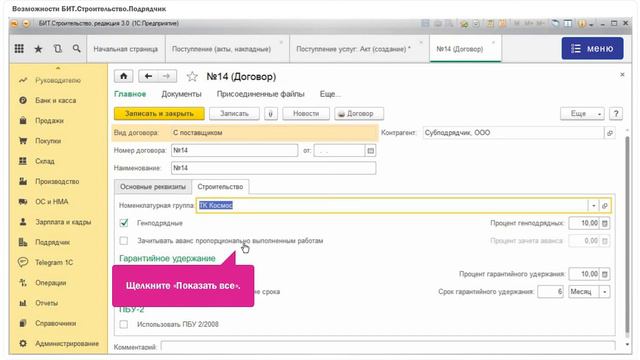Go to Присоединенные файлы link
Viewport: 640px width, 360px height.
click(260, 94)
